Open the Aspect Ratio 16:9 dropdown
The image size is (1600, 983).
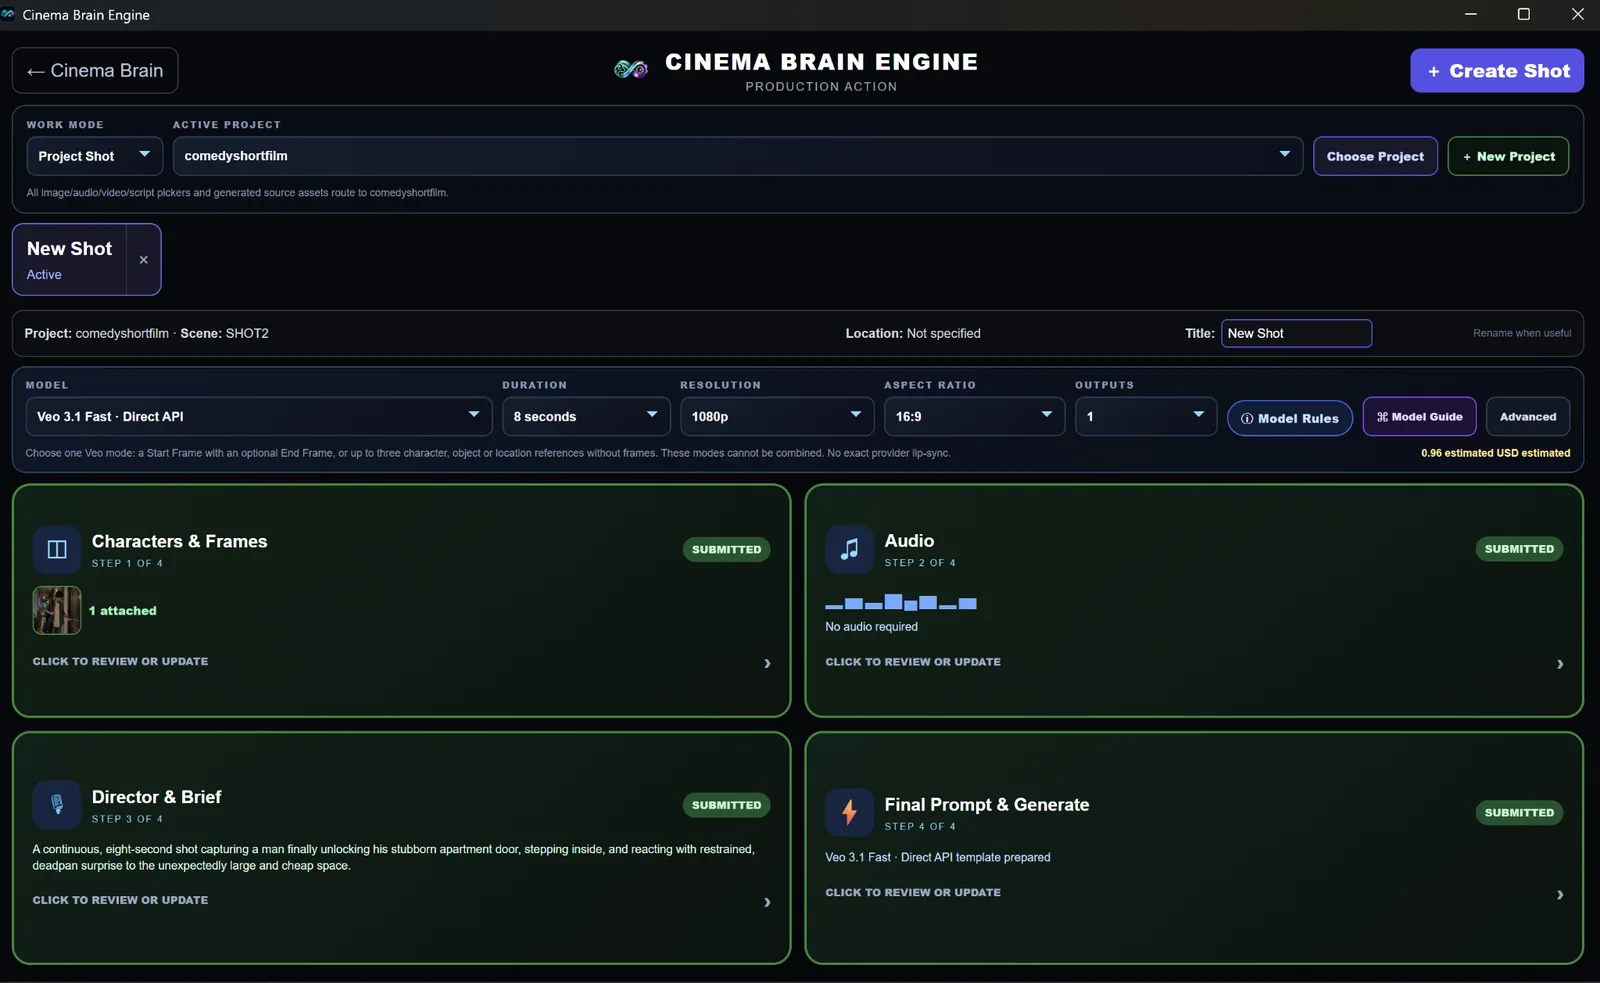click(974, 416)
